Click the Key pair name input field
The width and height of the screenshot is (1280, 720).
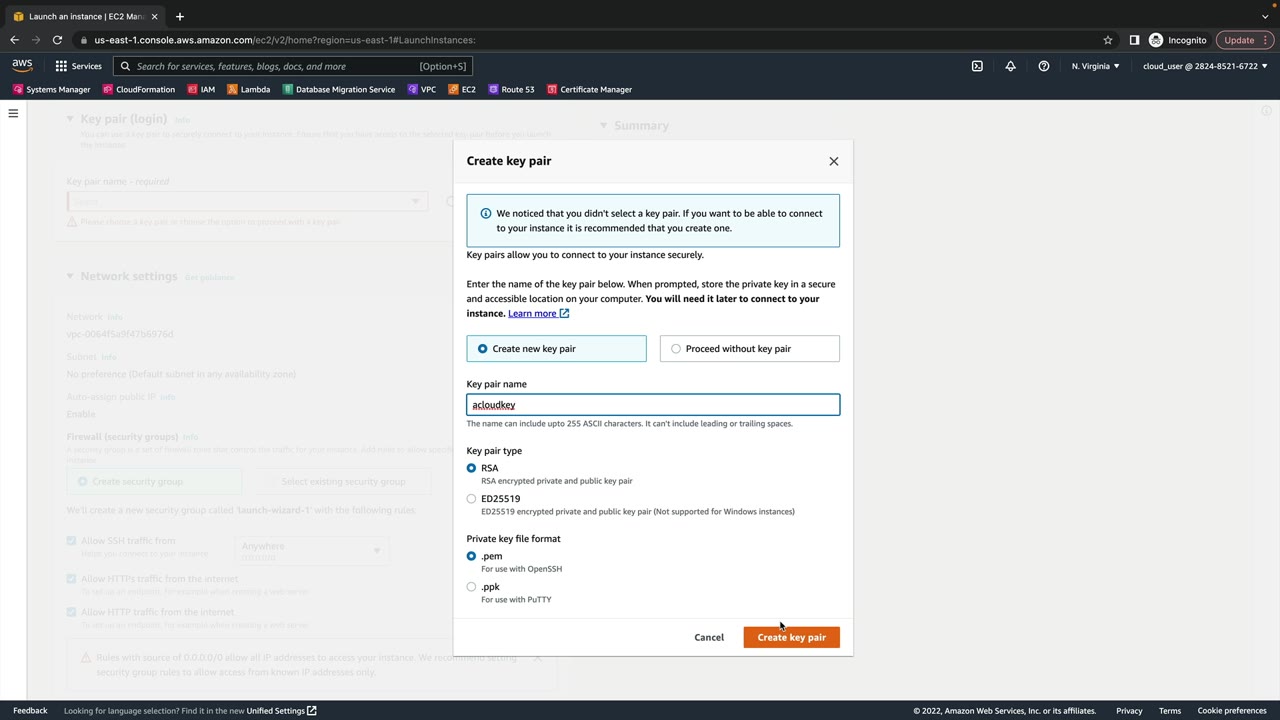point(653,405)
